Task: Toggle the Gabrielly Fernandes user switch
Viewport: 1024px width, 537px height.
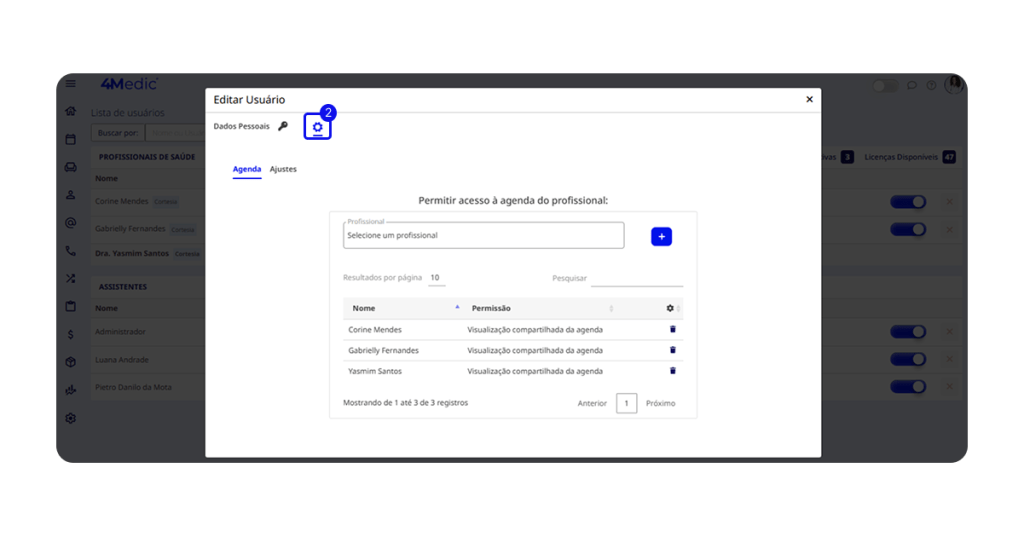Action: 907,229
